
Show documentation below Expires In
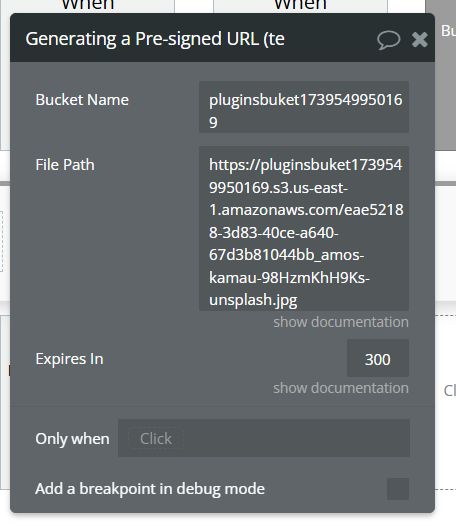[x=341, y=388]
